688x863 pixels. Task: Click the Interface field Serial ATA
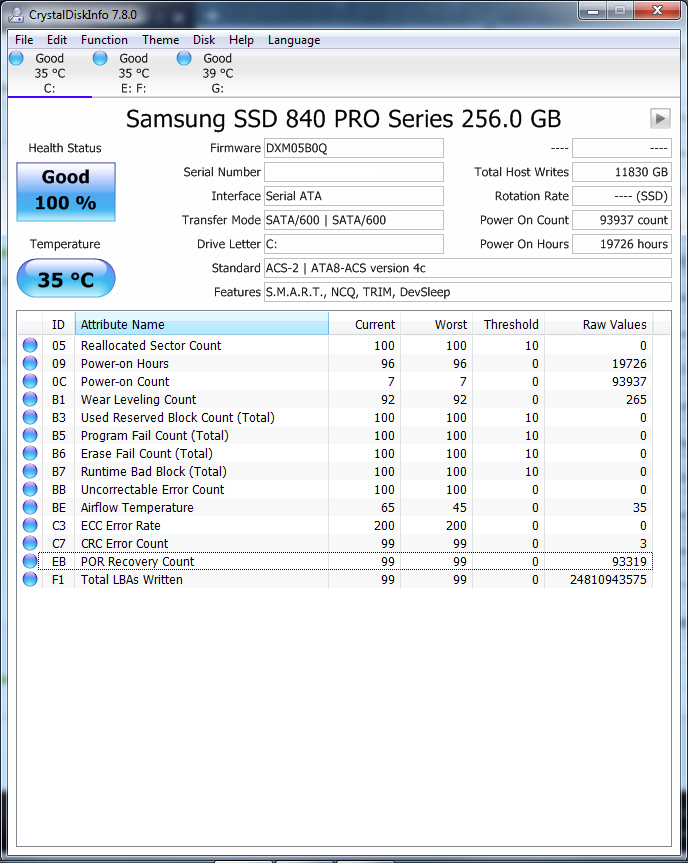click(353, 196)
